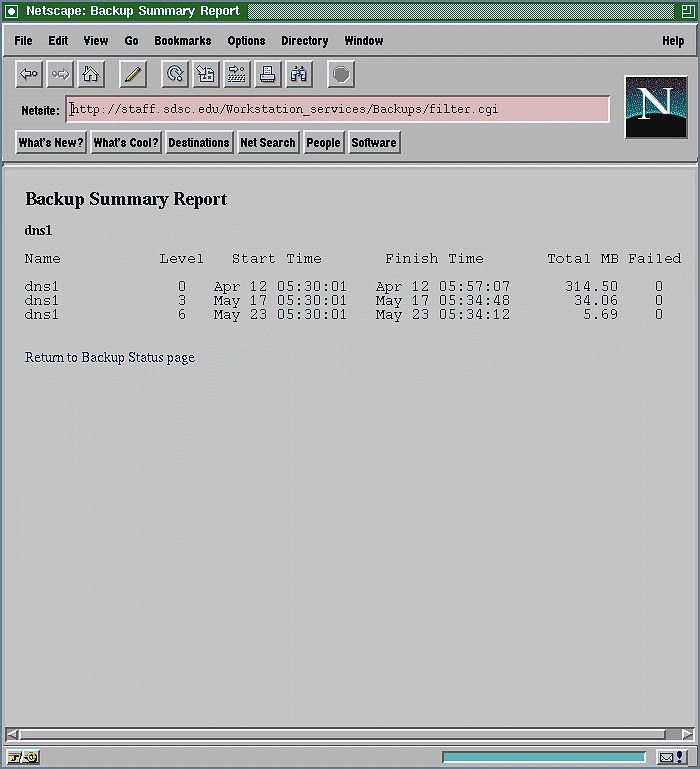Open the Options menu
The image size is (700, 769).
coord(246,41)
